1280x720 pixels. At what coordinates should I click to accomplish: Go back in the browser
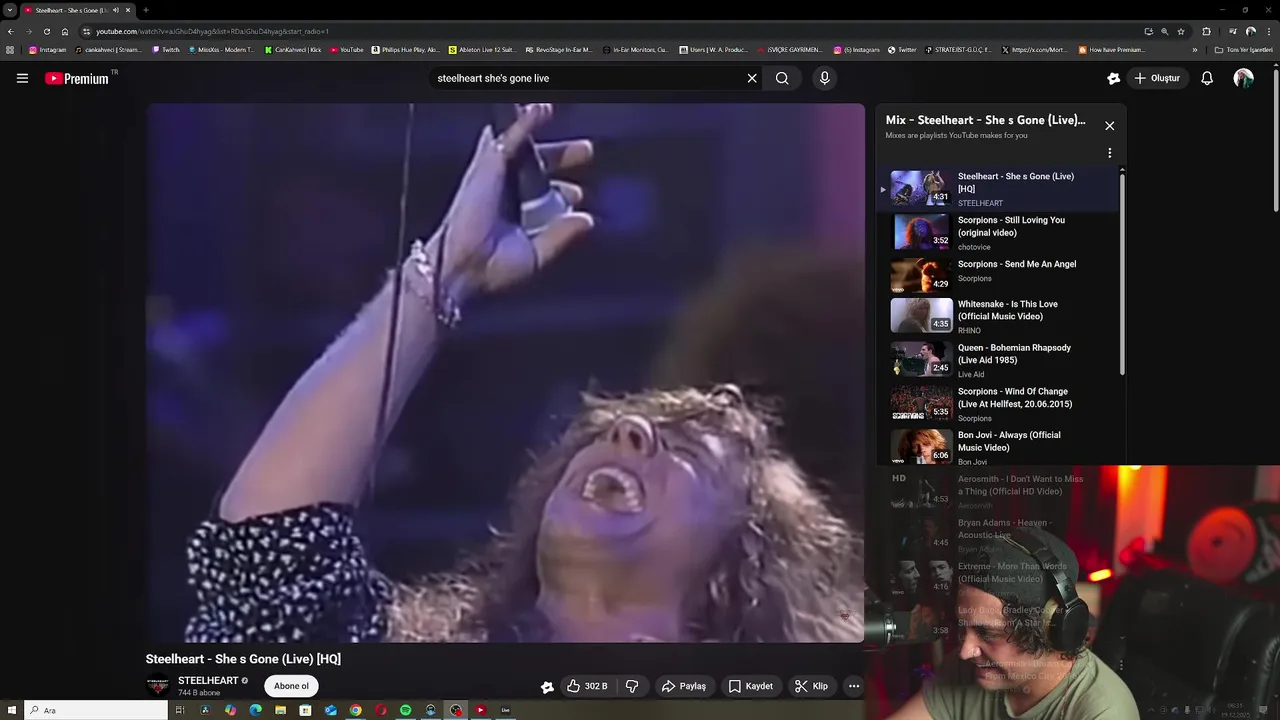[x=10, y=31]
